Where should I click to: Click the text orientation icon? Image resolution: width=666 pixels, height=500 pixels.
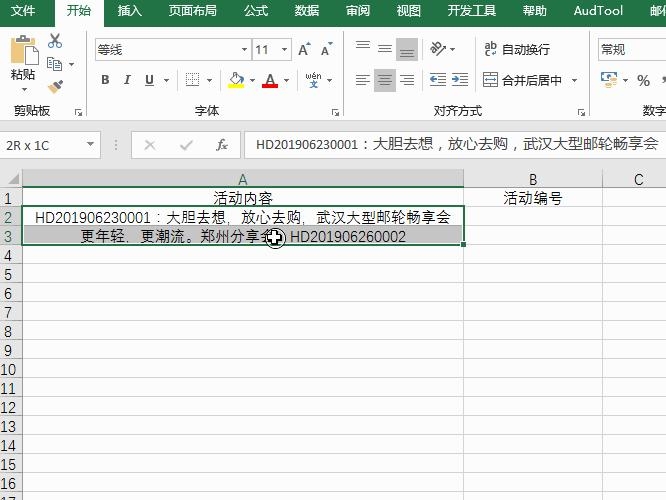click(x=438, y=49)
